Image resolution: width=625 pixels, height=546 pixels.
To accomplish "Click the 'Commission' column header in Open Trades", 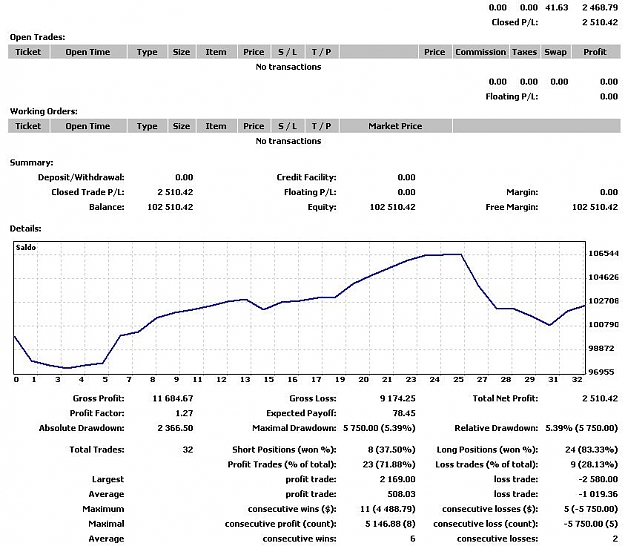I will [x=480, y=52].
